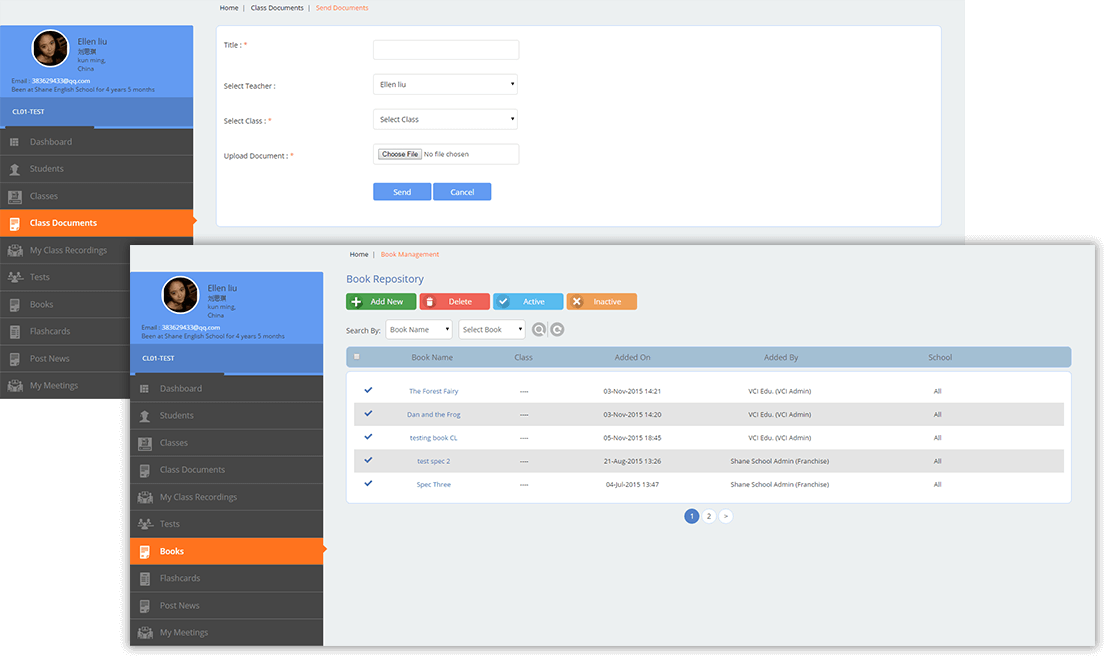Click the Active button label
Viewport: 1107px width, 658px height.
tap(534, 301)
